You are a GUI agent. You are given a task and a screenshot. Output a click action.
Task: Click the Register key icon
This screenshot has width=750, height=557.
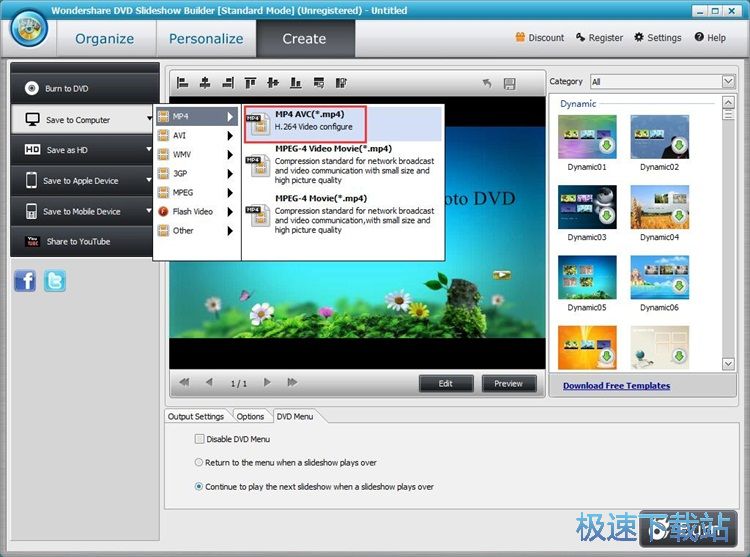(x=580, y=37)
